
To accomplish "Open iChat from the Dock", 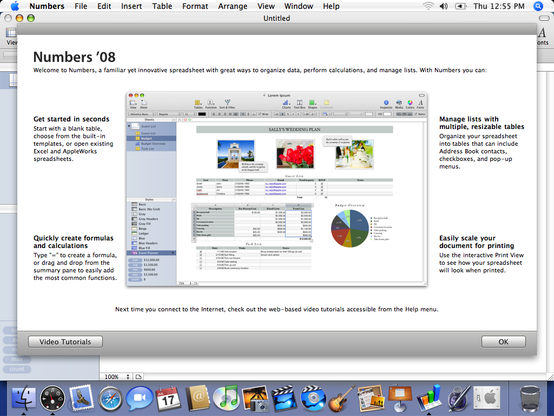I will [139, 398].
